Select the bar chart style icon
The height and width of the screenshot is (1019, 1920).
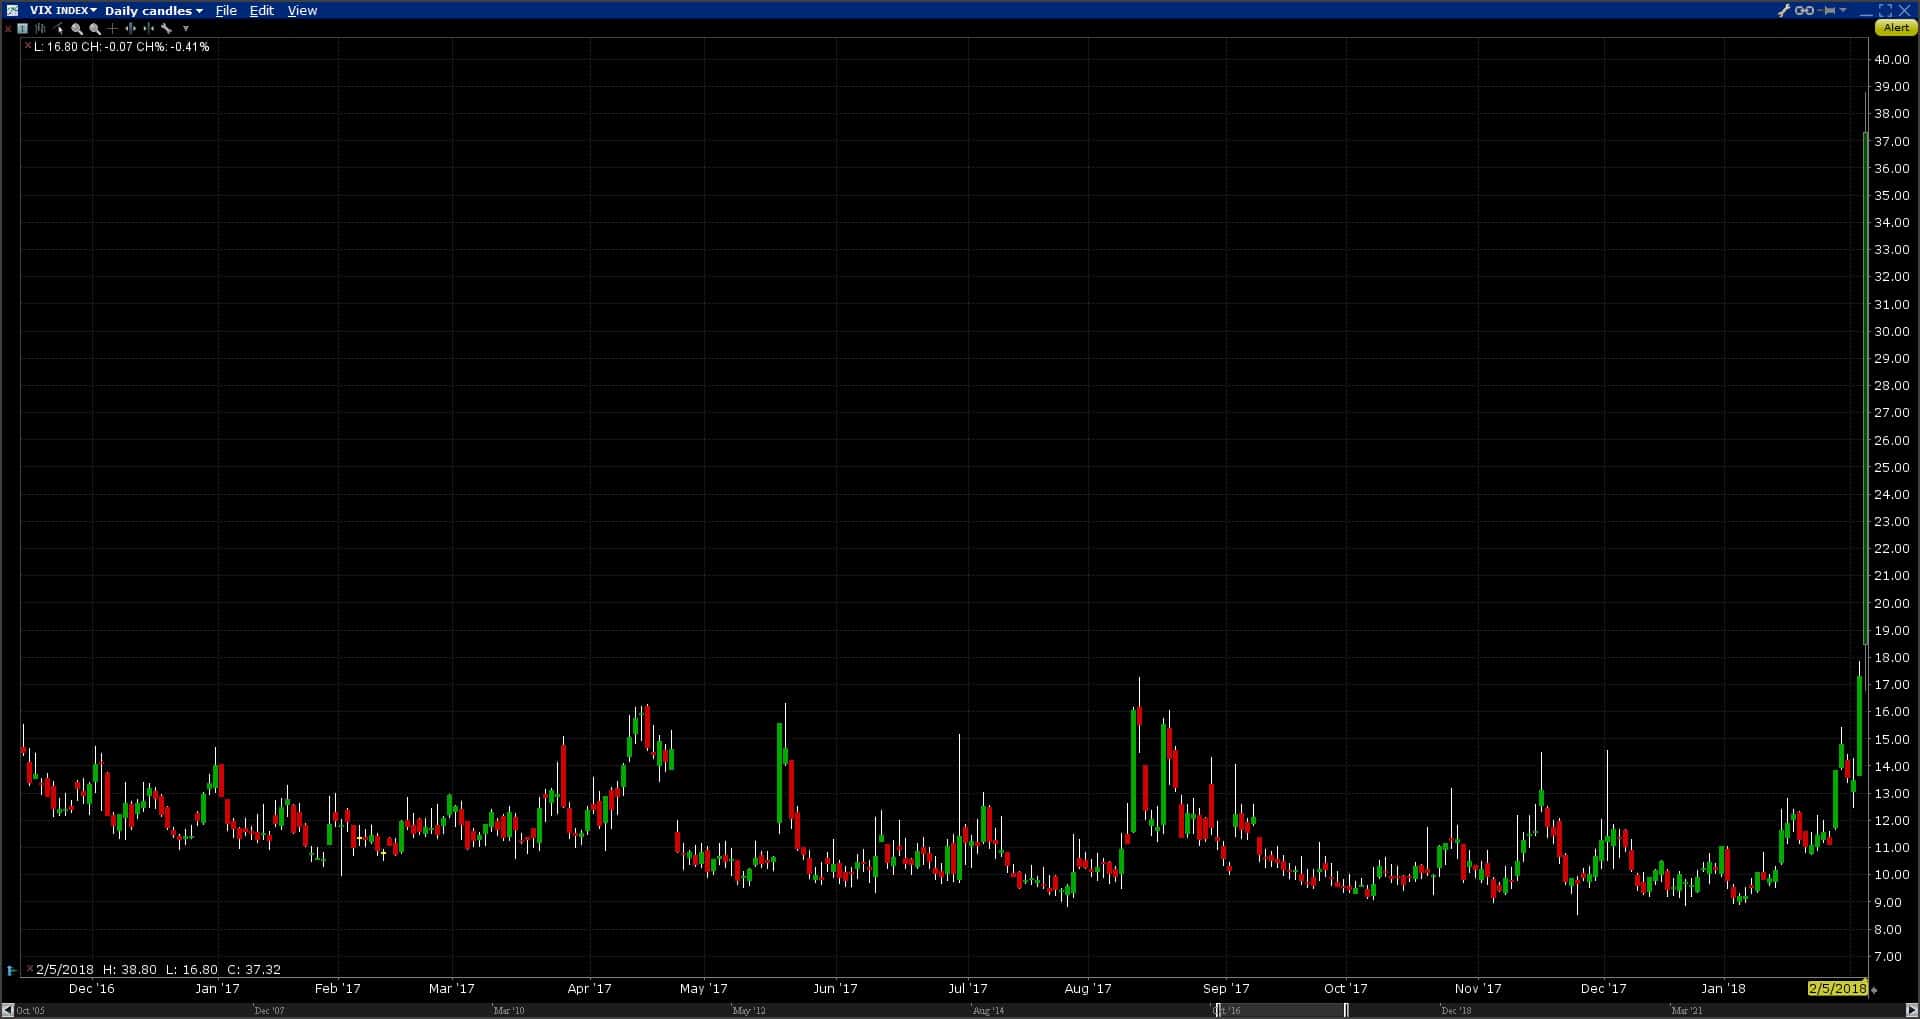click(x=40, y=29)
